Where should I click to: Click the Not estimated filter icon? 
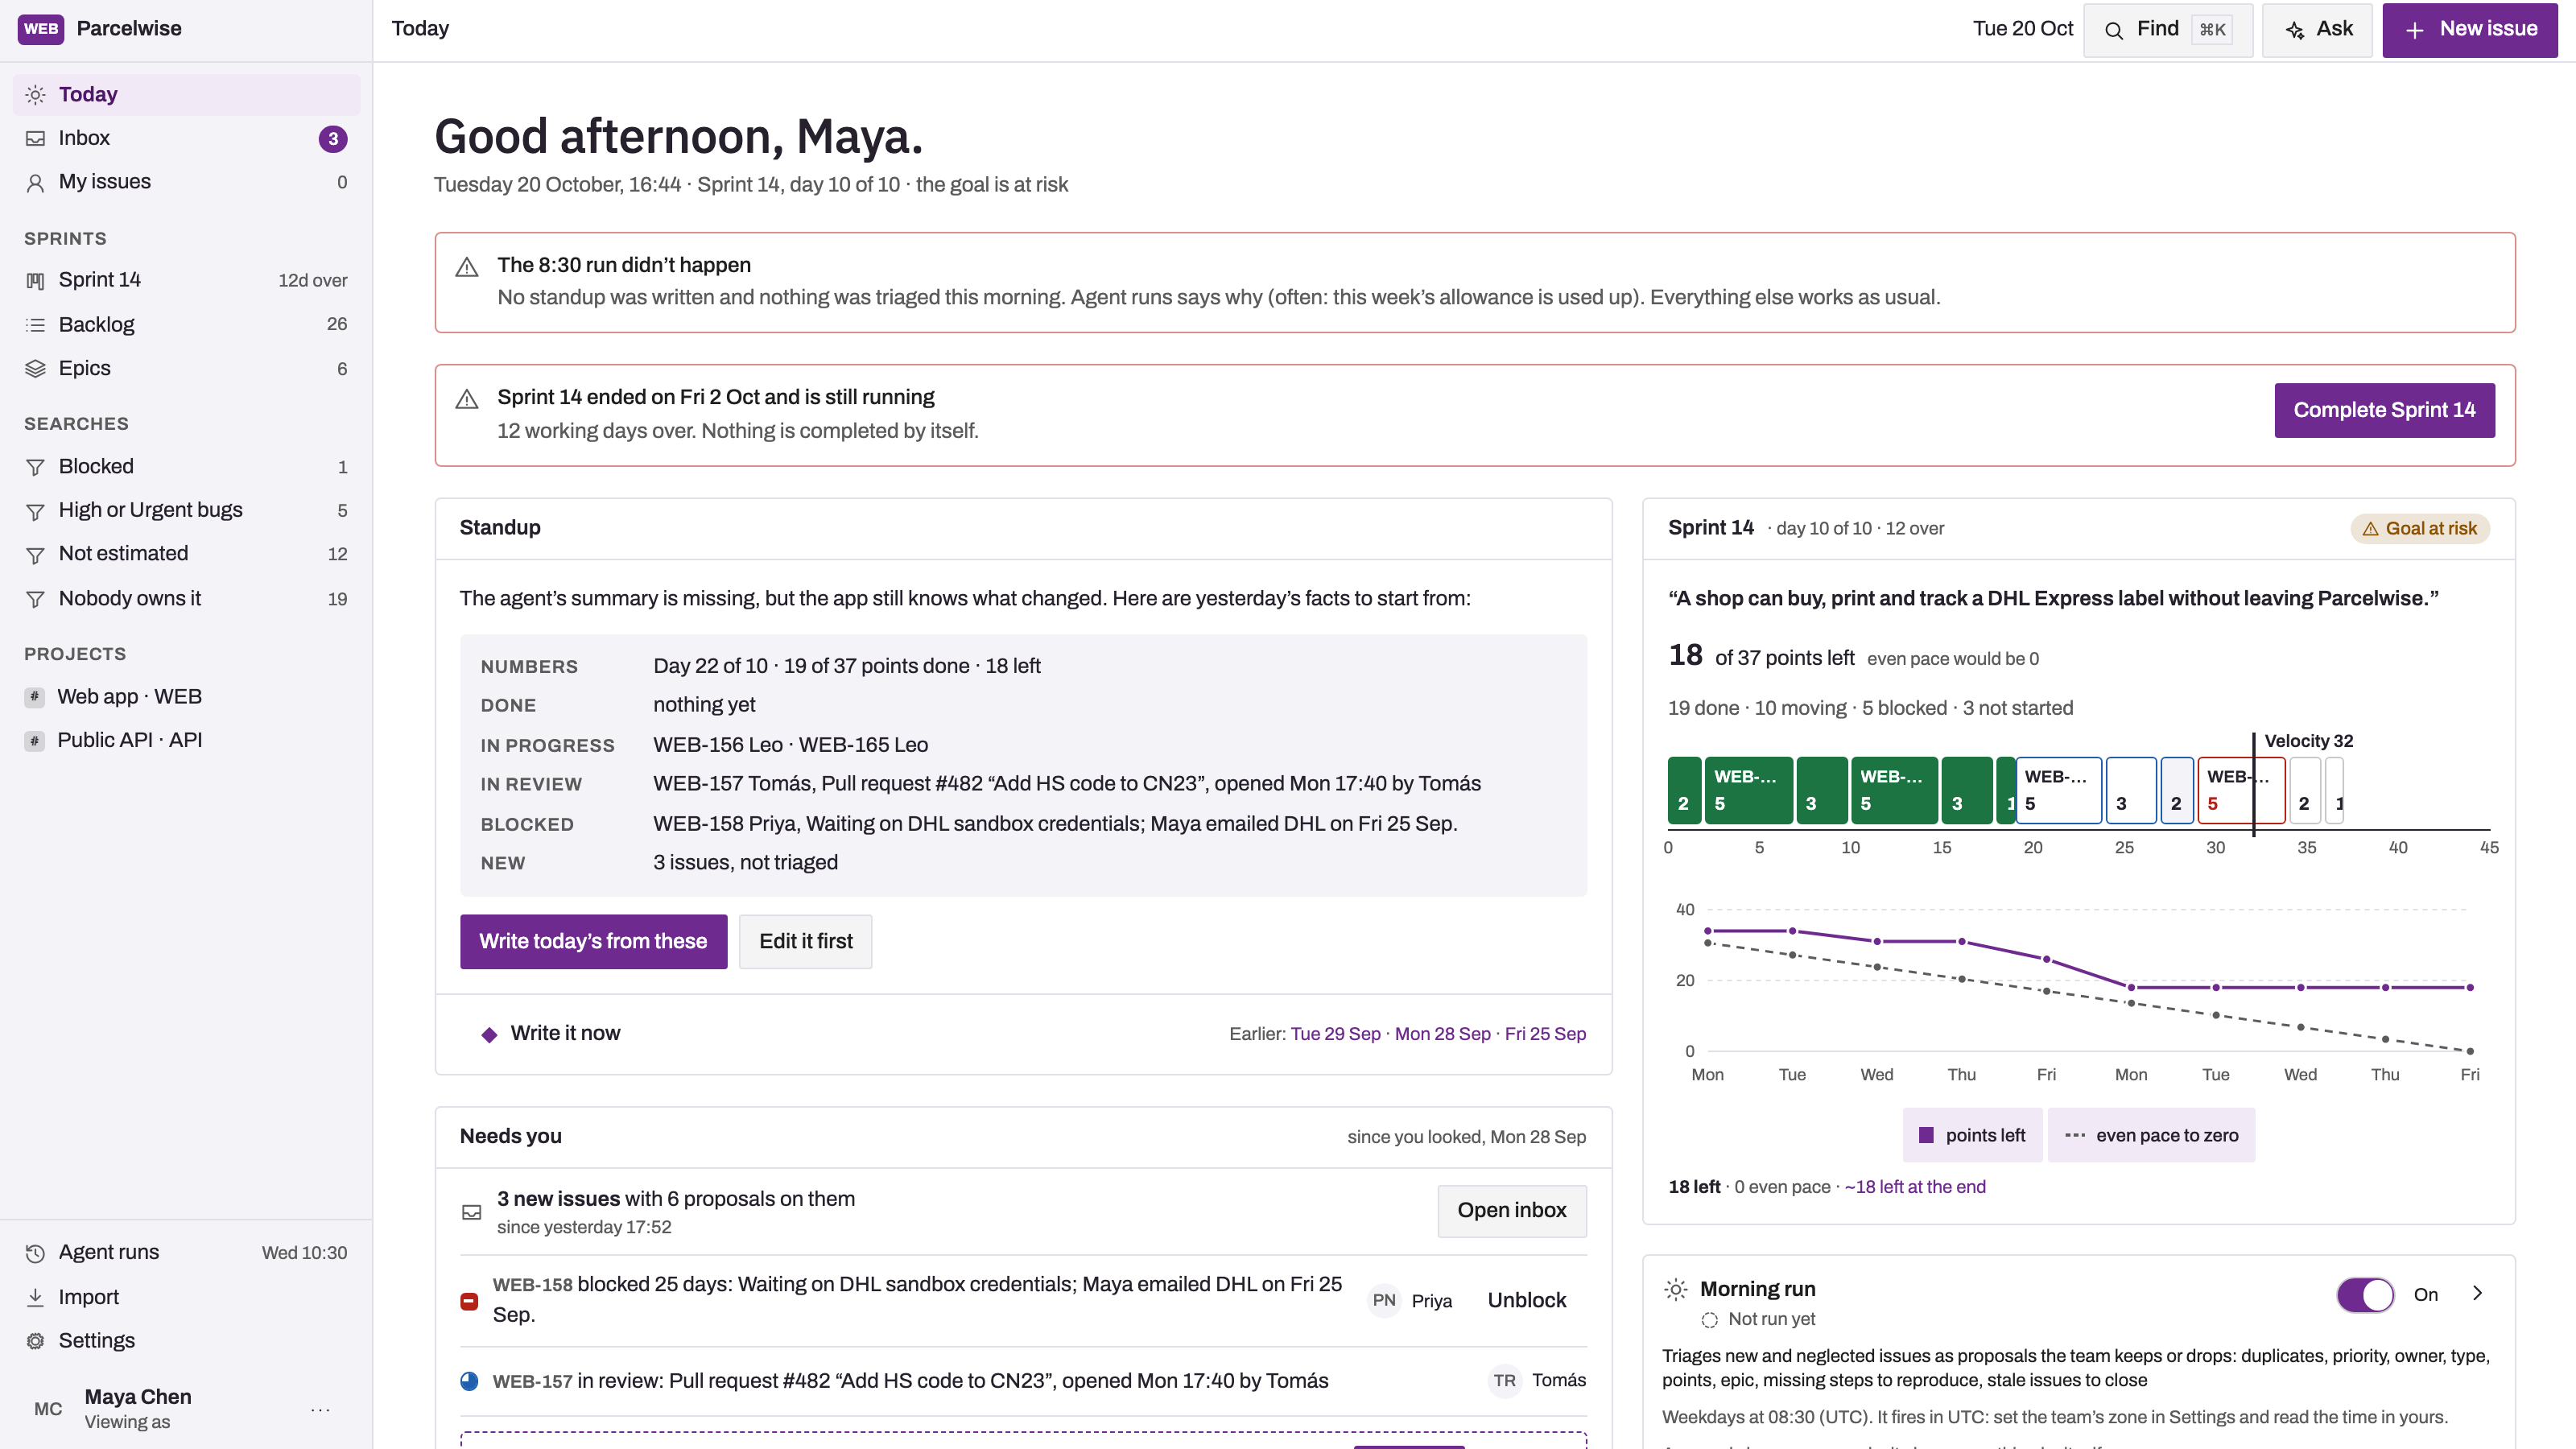pos(35,555)
